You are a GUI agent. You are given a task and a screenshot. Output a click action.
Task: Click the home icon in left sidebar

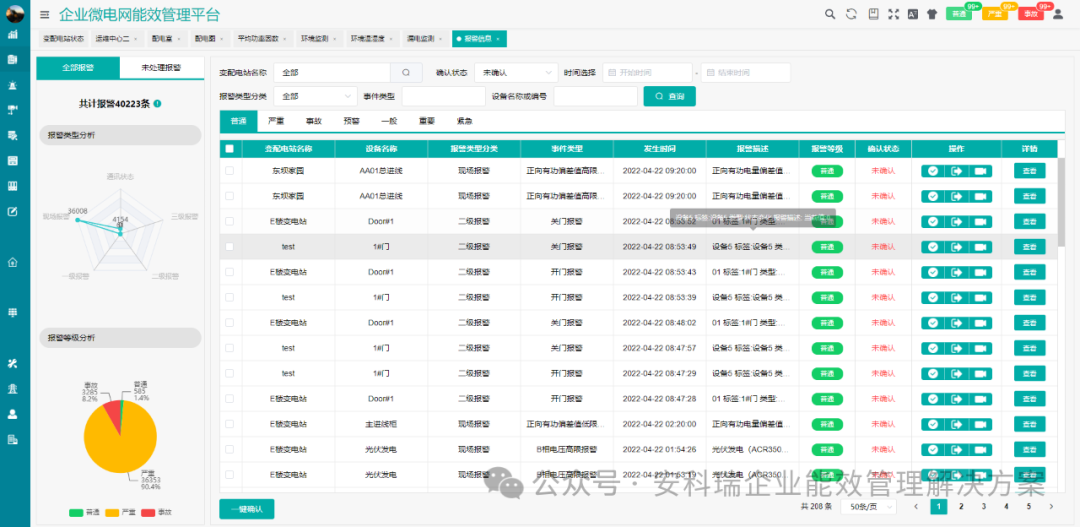coord(13,262)
